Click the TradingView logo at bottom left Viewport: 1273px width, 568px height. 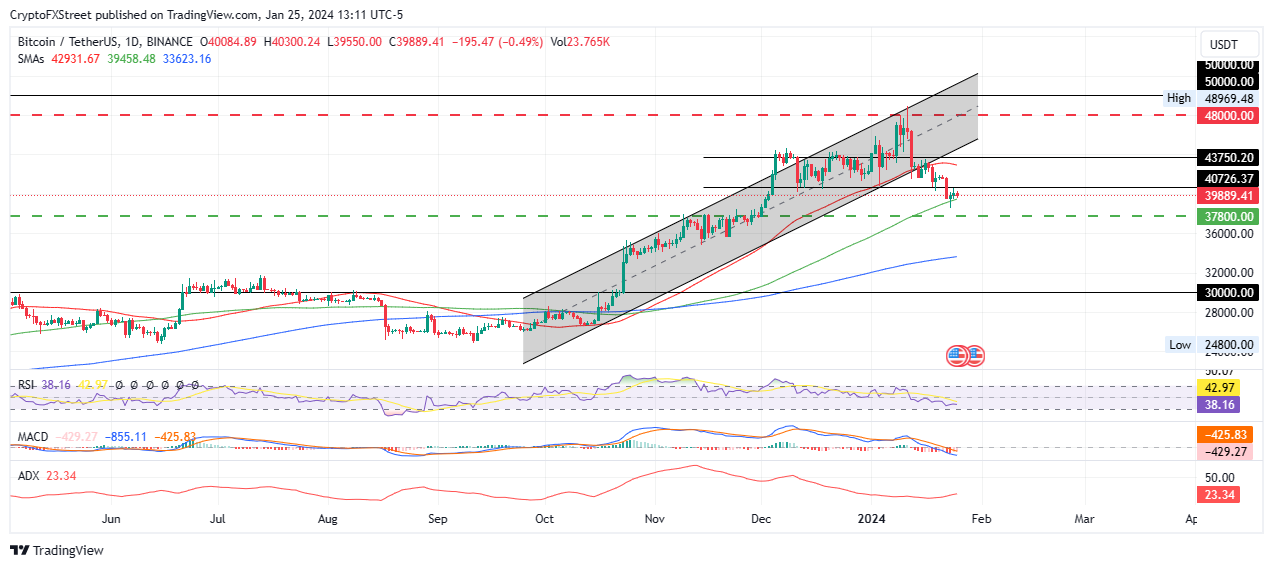pyautogui.click(x=57, y=550)
